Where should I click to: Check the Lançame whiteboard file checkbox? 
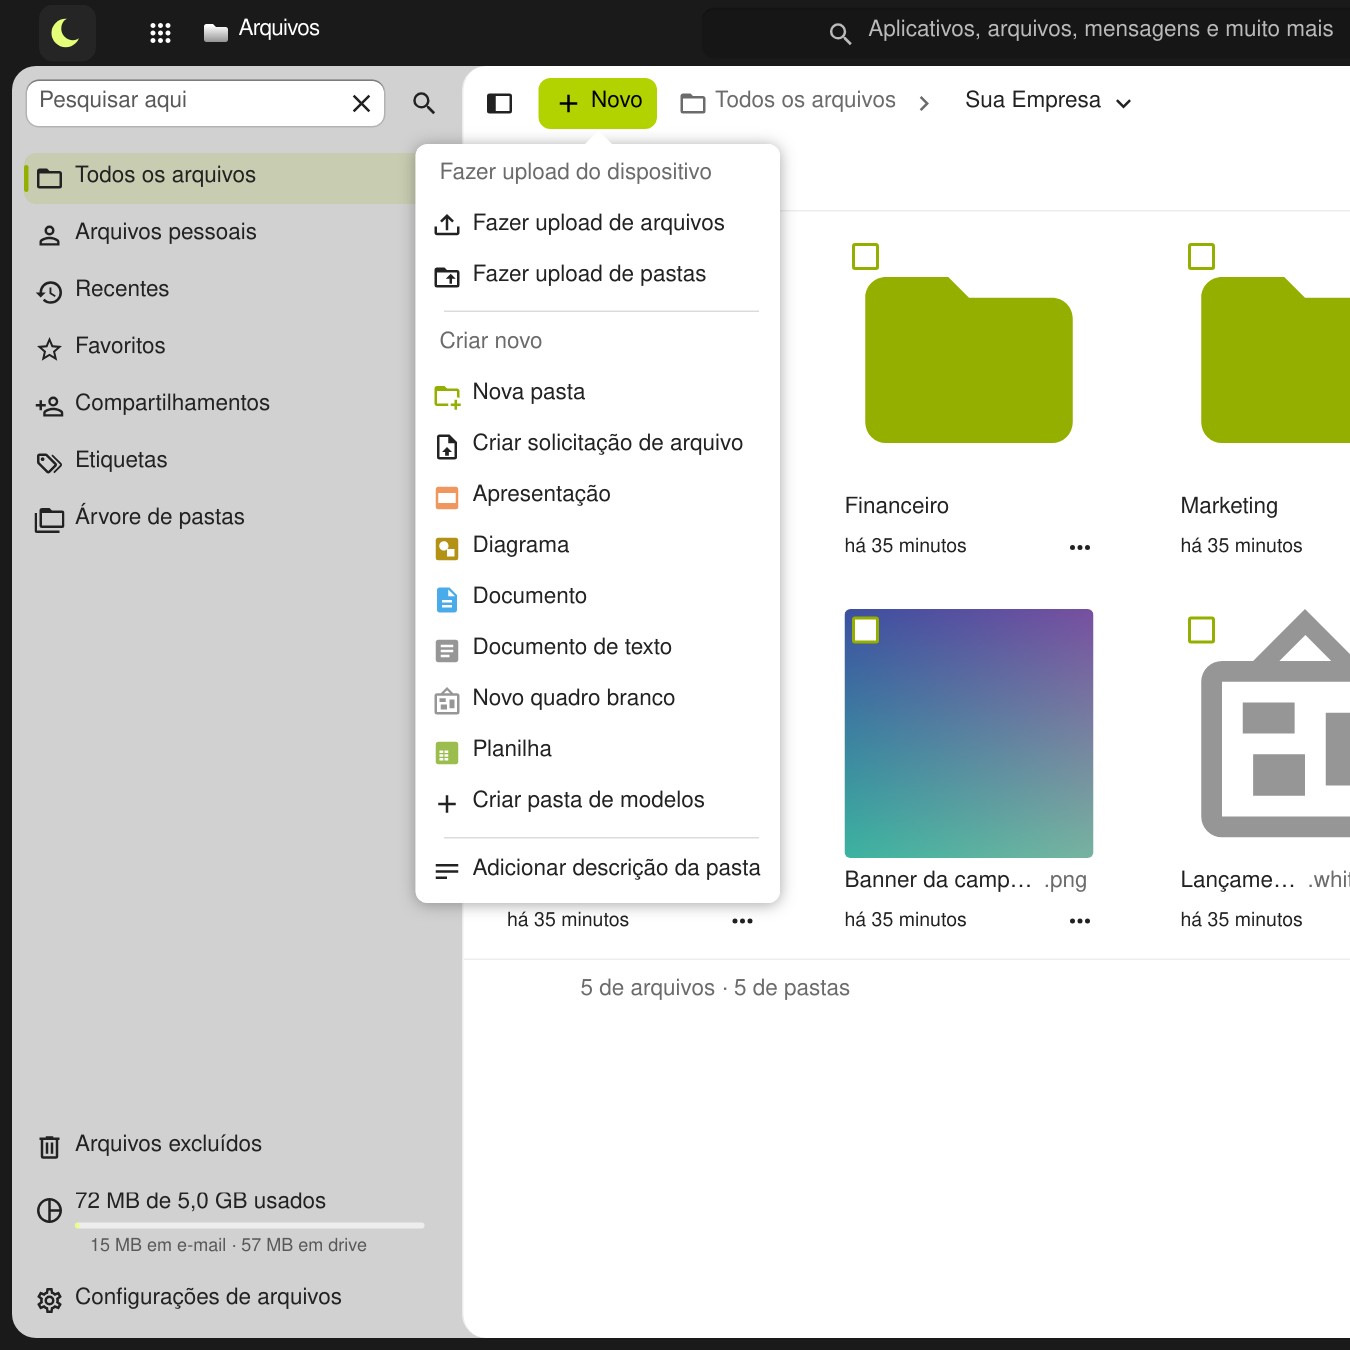tap(1201, 630)
